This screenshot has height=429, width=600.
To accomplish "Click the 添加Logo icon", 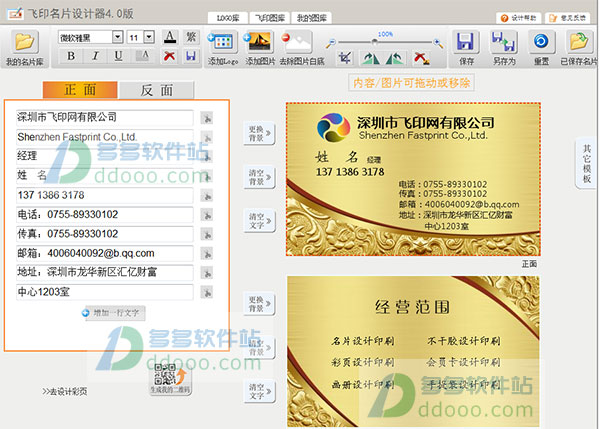I will 222,42.
